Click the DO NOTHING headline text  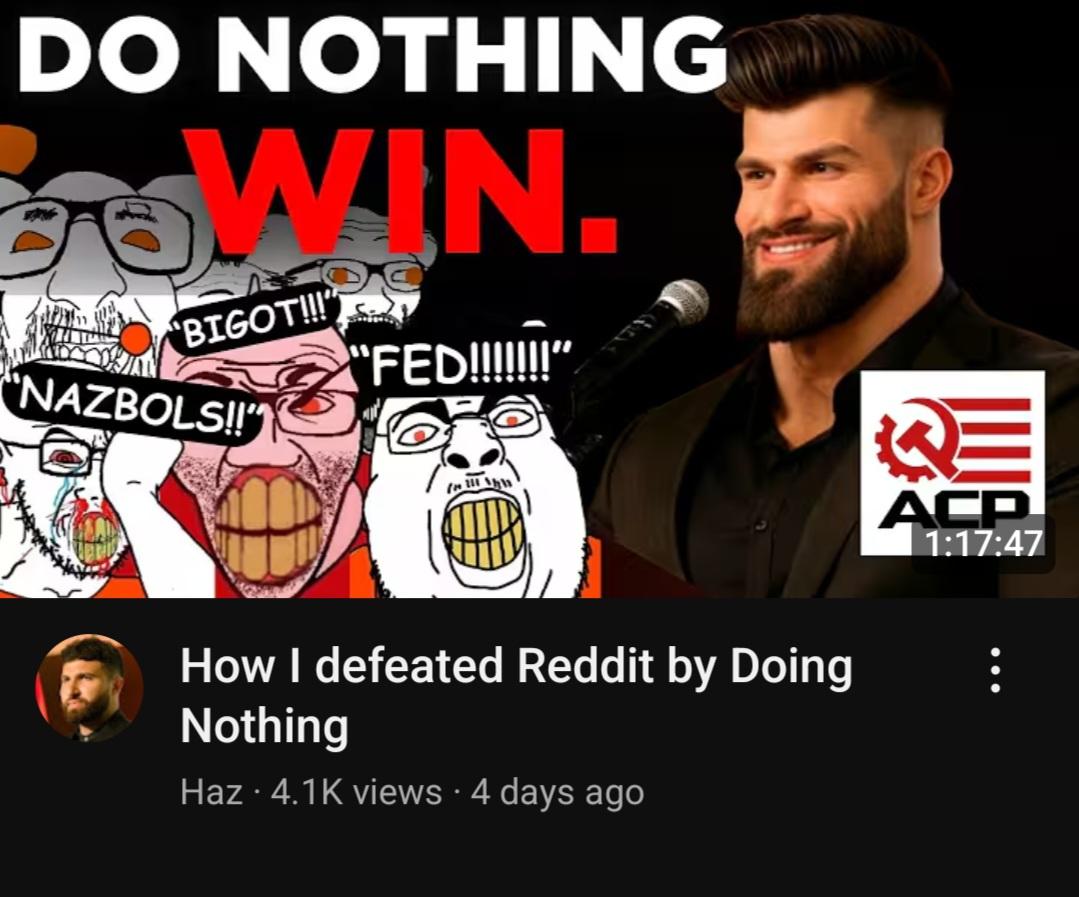[372, 54]
